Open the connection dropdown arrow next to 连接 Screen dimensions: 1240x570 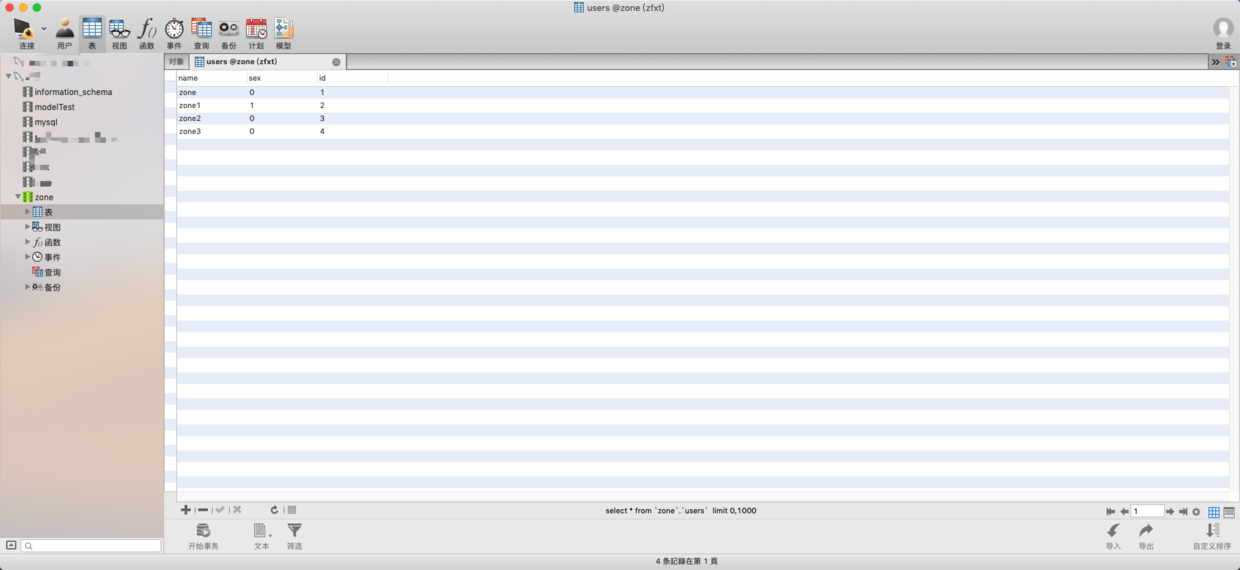point(44,28)
